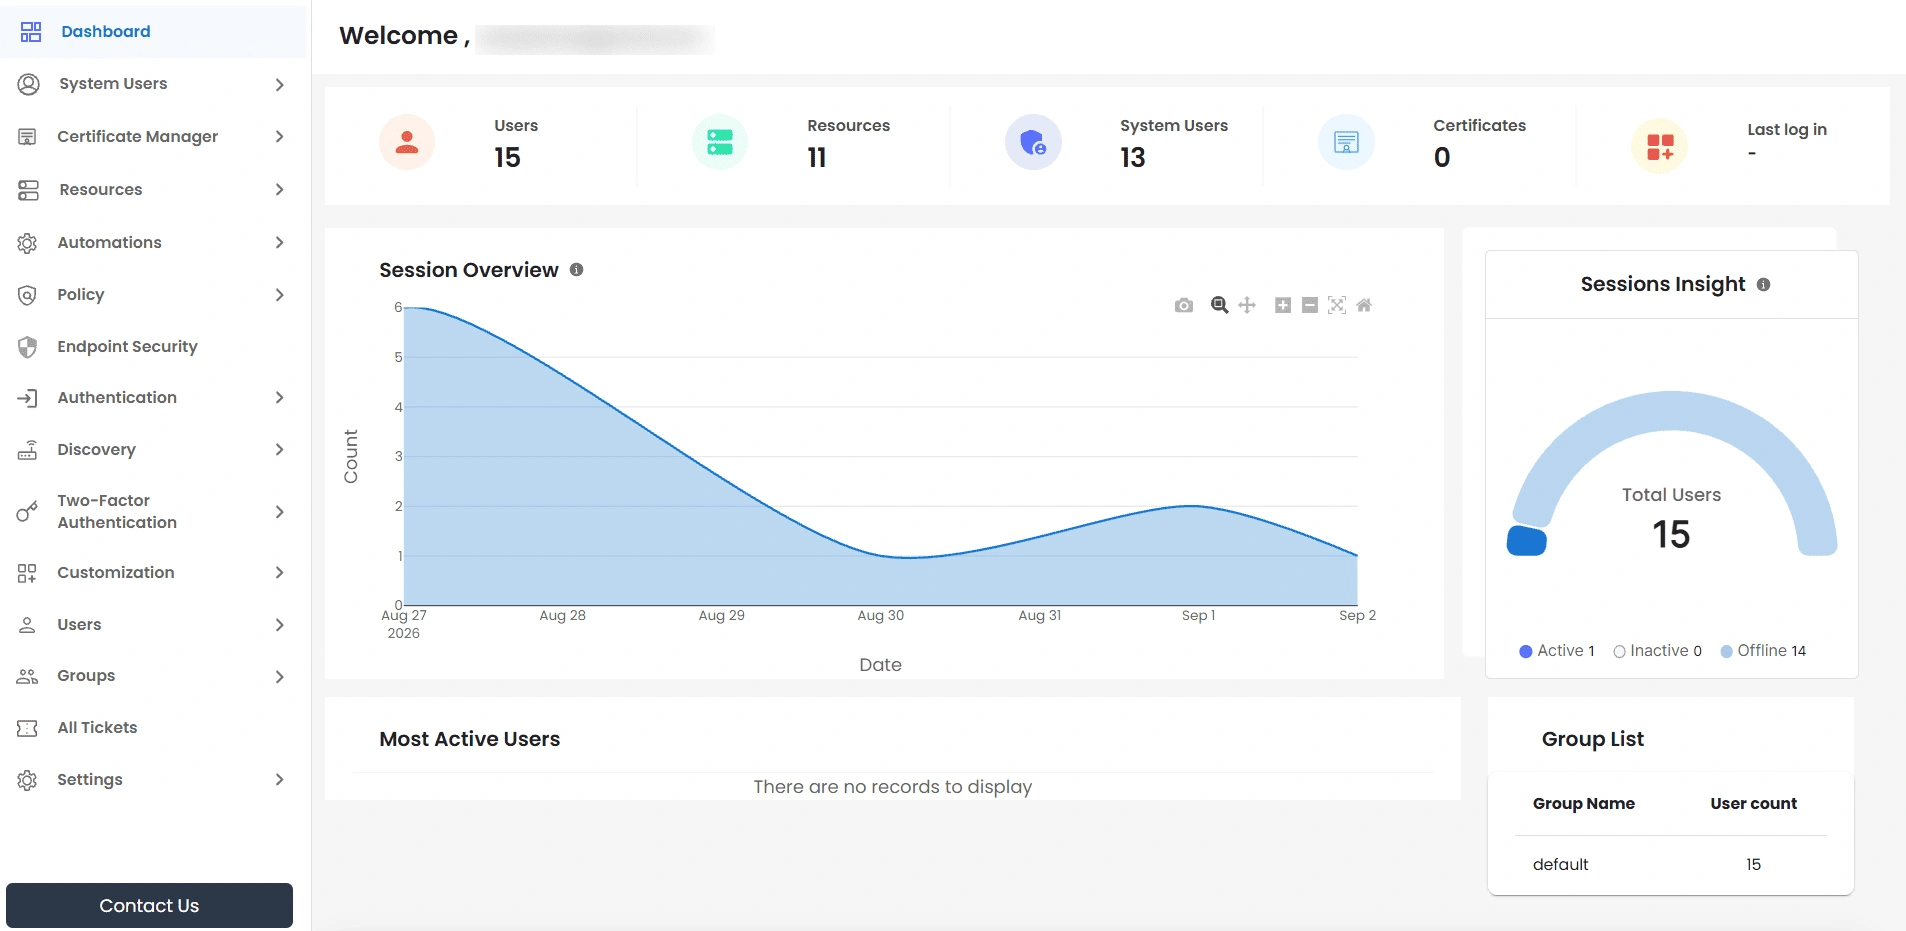Open the sidebar Users menu item
The height and width of the screenshot is (931, 1906).
pos(153,625)
